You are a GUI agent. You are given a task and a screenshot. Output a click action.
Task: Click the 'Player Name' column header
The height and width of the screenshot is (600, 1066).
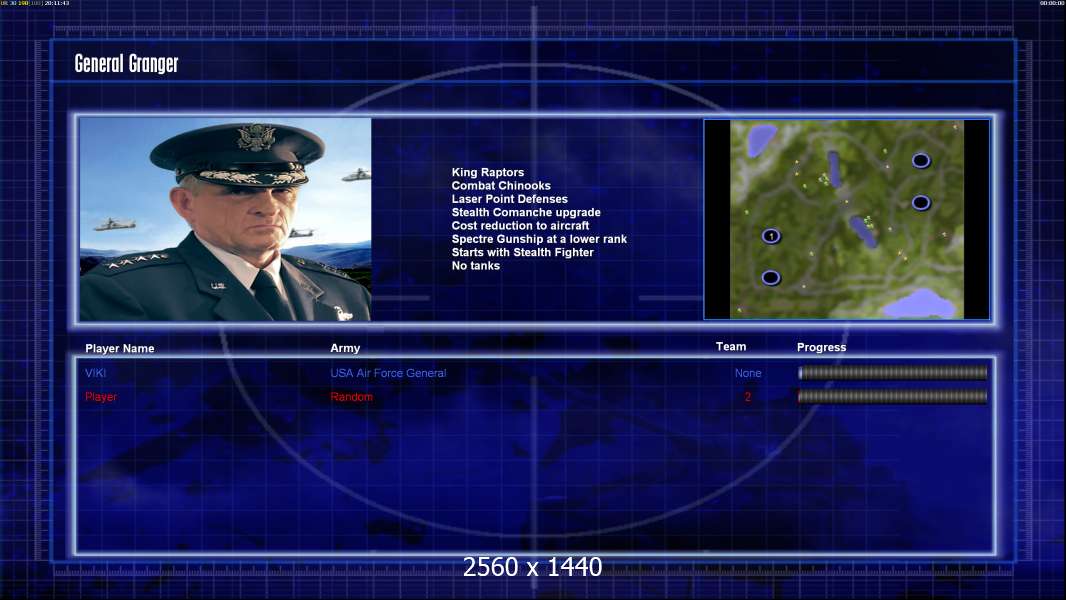coord(120,349)
